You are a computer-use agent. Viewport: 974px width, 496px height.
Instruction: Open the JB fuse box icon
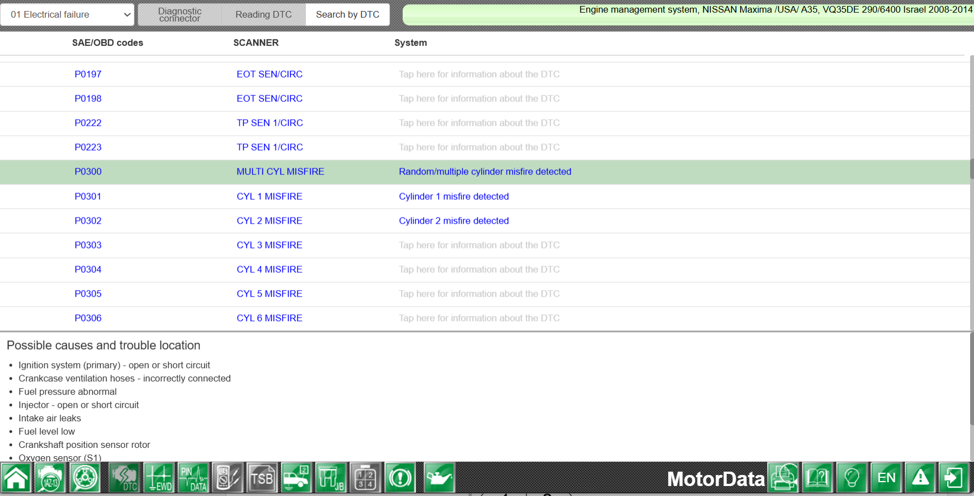tap(331, 478)
